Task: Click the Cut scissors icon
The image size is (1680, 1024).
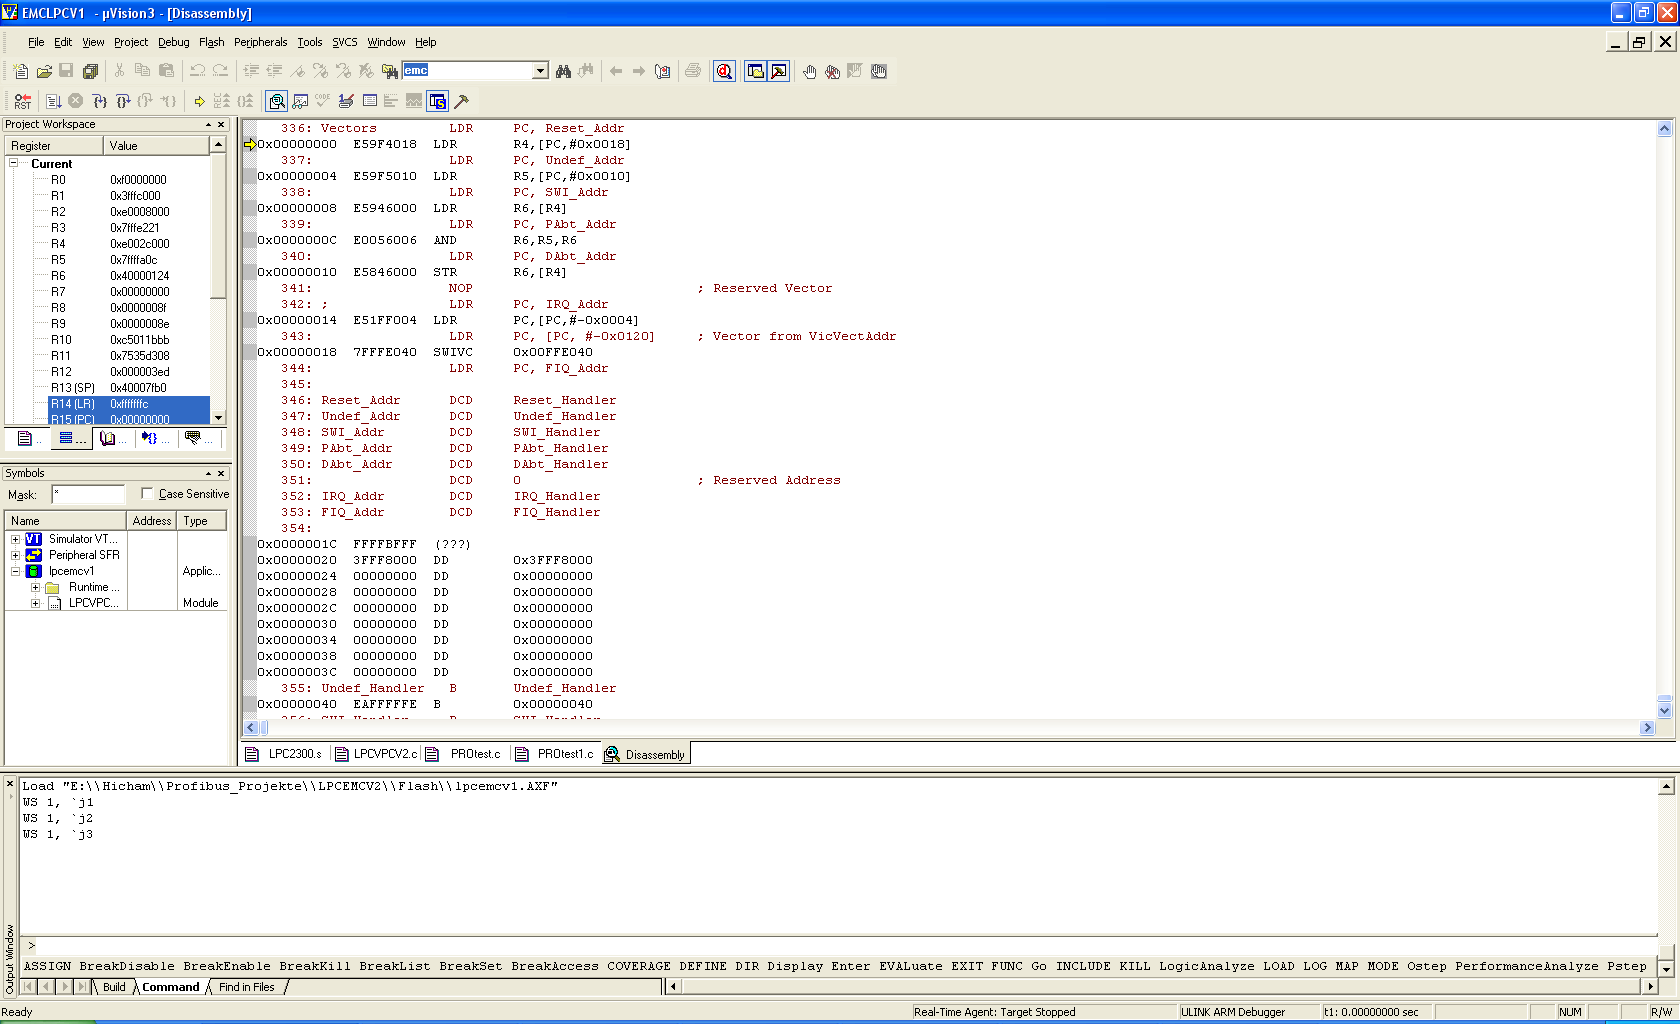Action: [119, 71]
